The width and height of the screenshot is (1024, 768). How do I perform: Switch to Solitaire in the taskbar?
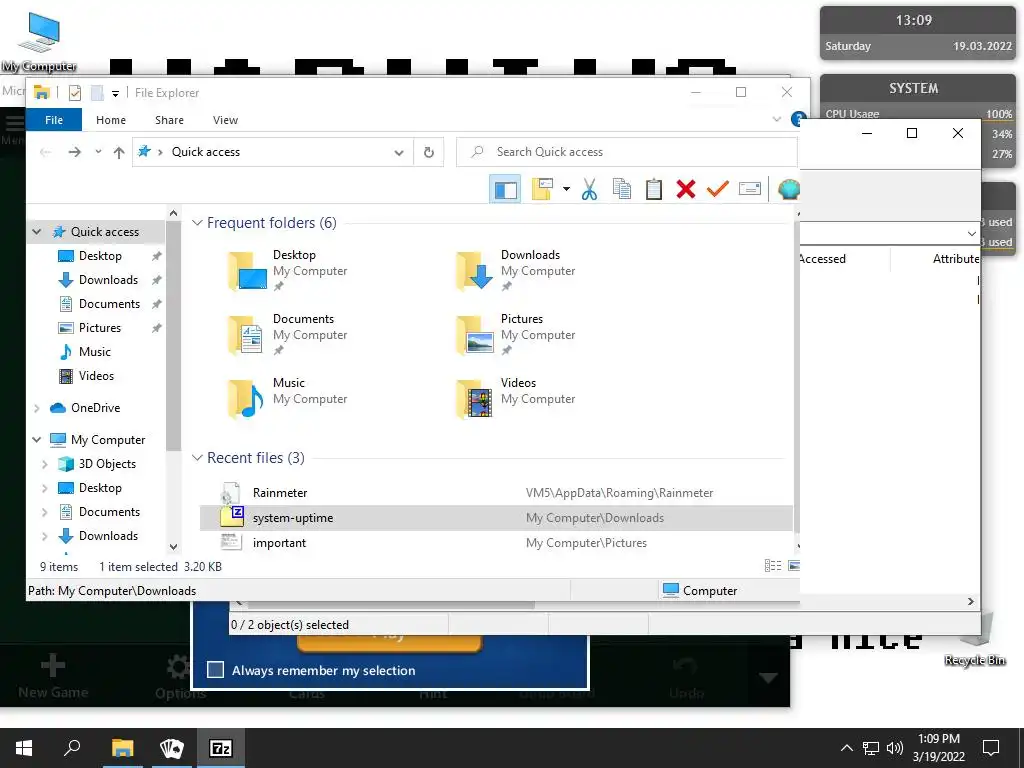pos(172,748)
